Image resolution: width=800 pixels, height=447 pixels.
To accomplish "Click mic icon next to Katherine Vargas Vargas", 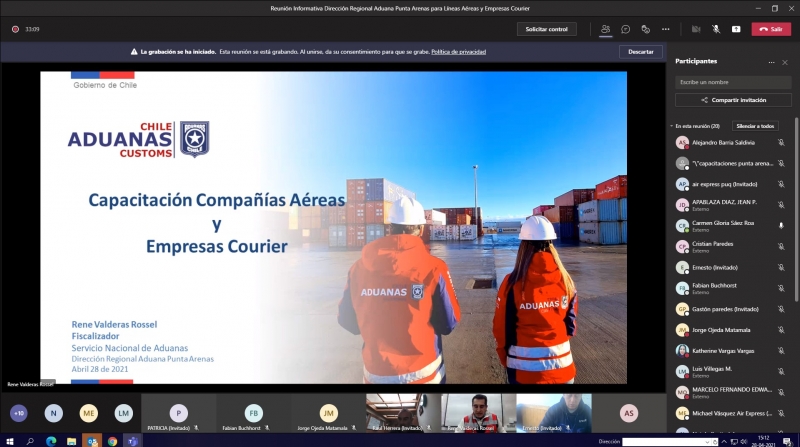I will (781, 351).
